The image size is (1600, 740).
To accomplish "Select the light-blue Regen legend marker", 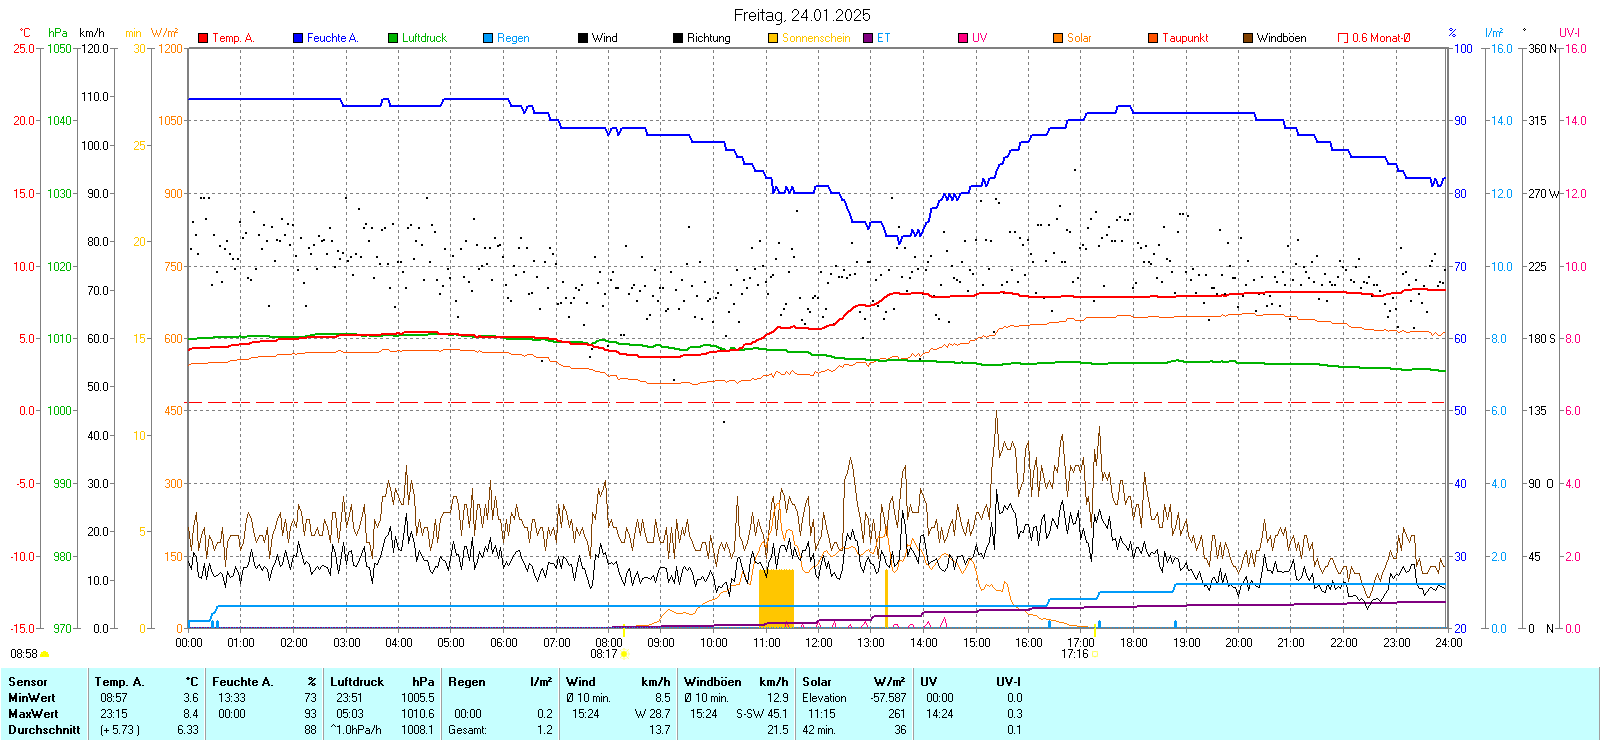I will click(488, 38).
